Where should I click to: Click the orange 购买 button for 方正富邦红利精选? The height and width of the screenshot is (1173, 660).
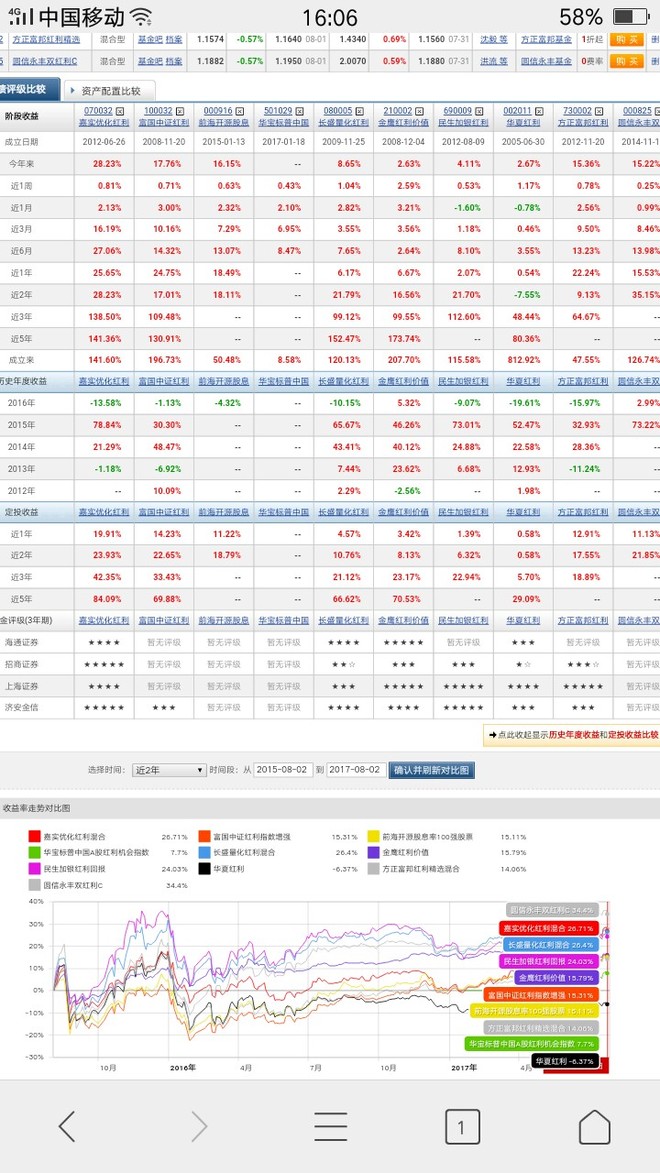[x=626, y=39]
